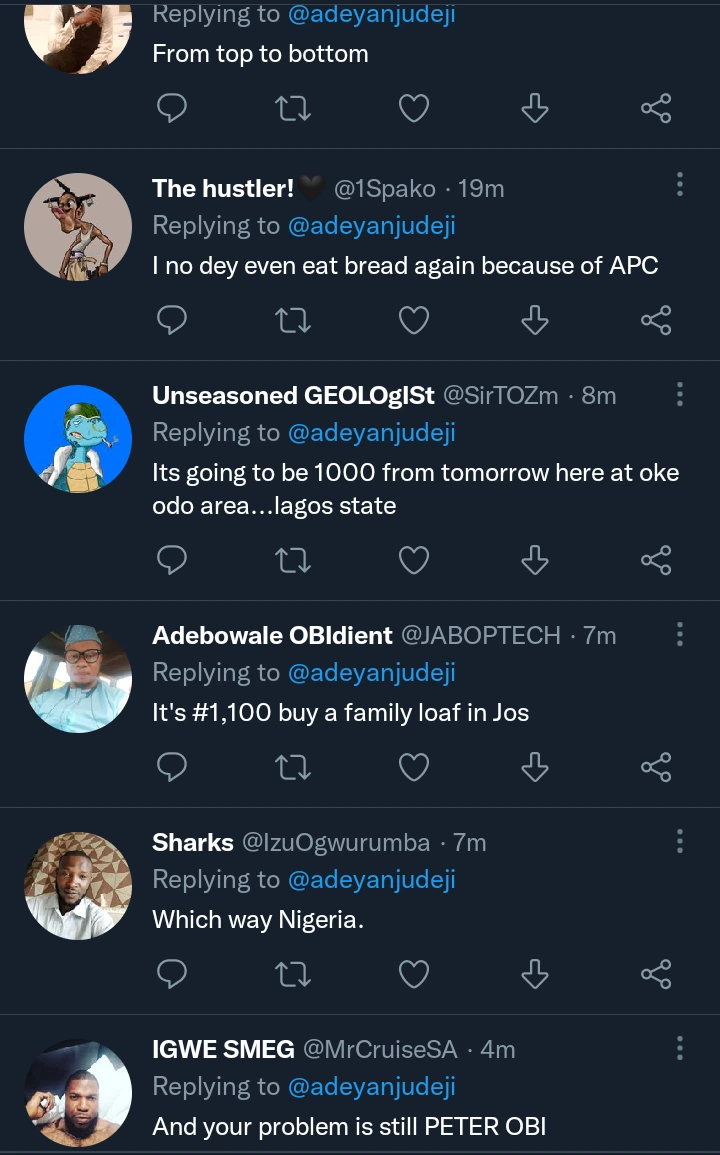Open more options on IGWE SMEG's tweet
Screen dimensions: 720x1155
click(x=680, y=1048)
